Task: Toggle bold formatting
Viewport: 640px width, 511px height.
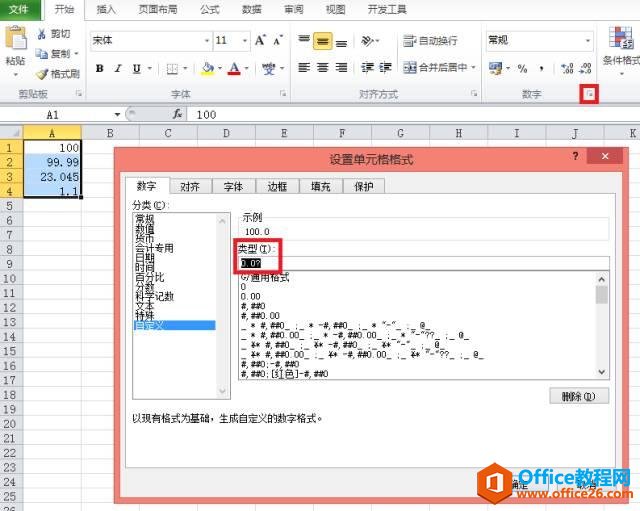Action: tap(100, 69)
